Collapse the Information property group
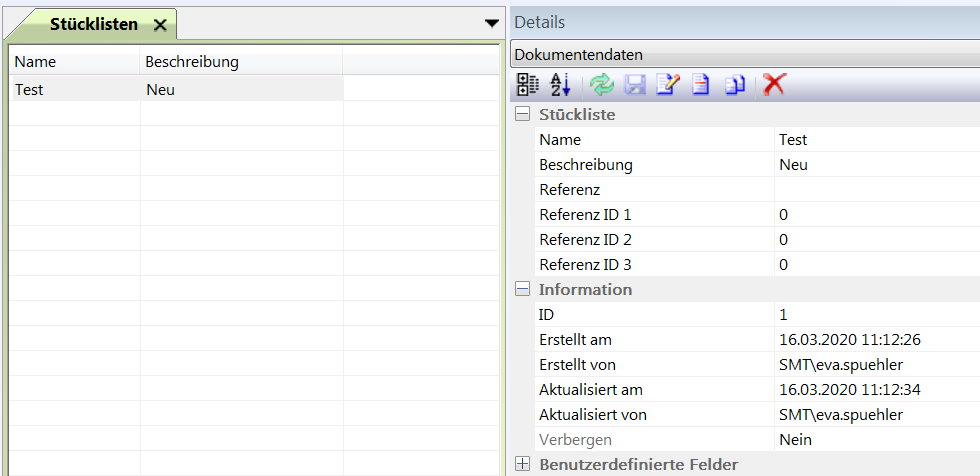The image size is (980, 476). [x=522, y=290]
